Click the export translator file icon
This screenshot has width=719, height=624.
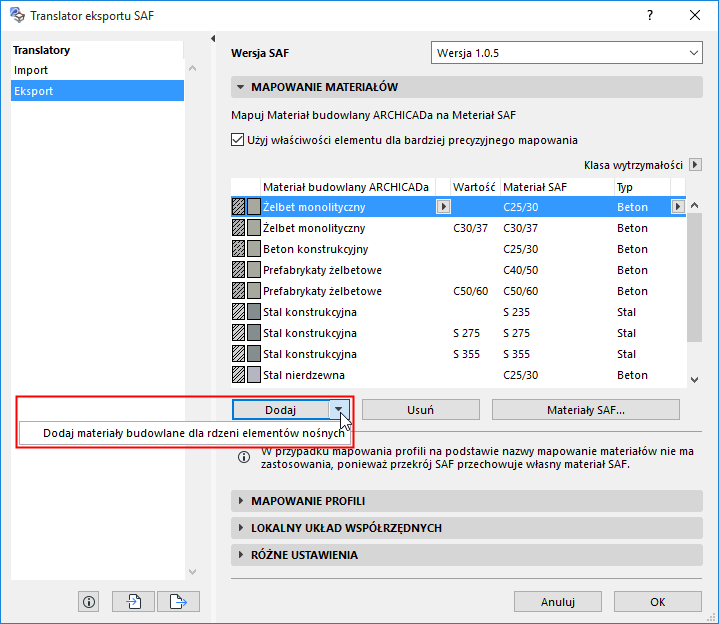178,602
